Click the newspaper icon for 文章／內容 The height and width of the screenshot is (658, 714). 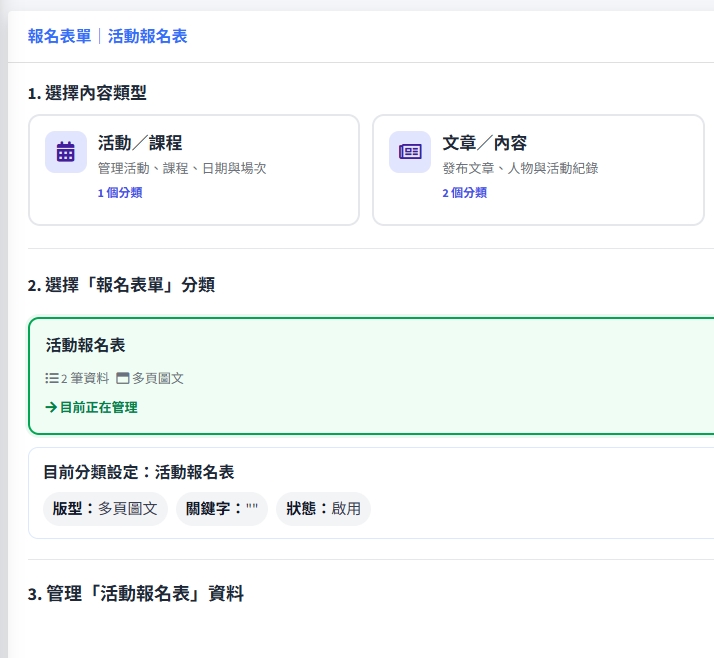[410, 152]
